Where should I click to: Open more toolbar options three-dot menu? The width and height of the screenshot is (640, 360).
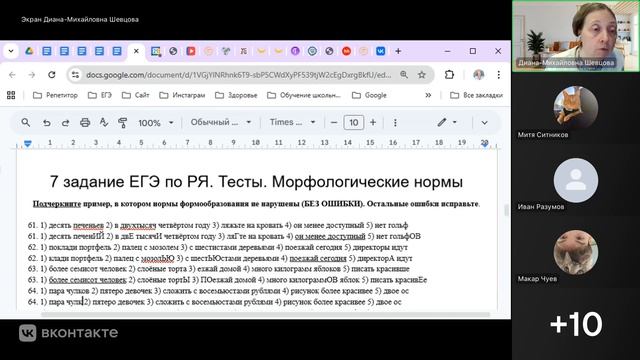tap(395, 122)
